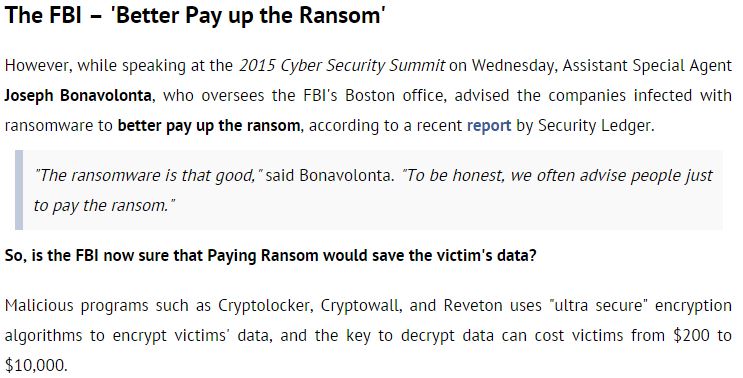Click the italic "2015 Cyber Security Summit" text
The height and width of the screenshot is (378, 743).
[x=342, y=66]
